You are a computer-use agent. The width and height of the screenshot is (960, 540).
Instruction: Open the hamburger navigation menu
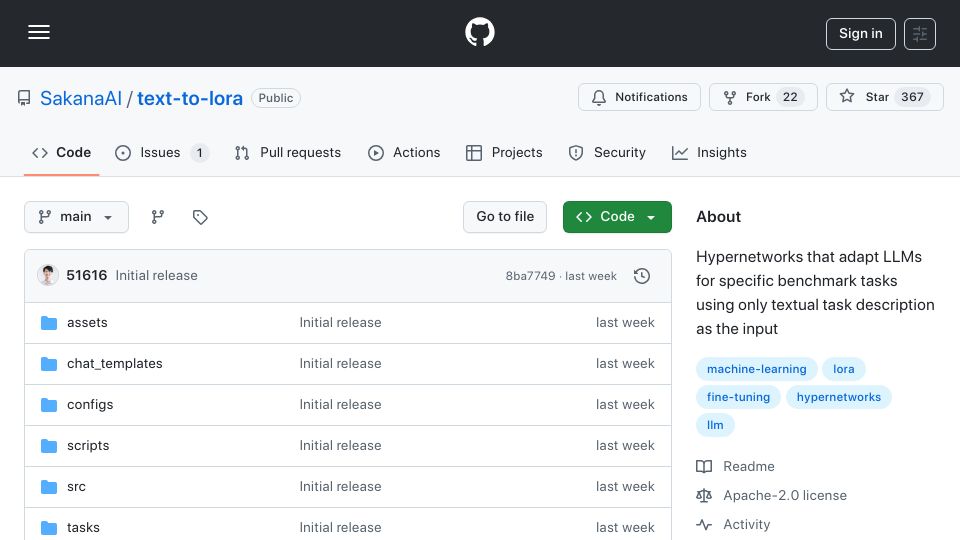(x=39, y=32)
